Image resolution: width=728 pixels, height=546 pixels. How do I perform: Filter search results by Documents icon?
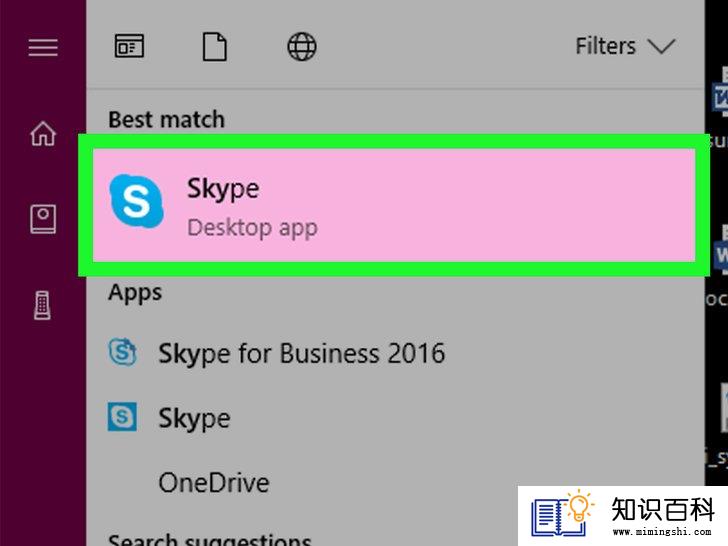215,46
